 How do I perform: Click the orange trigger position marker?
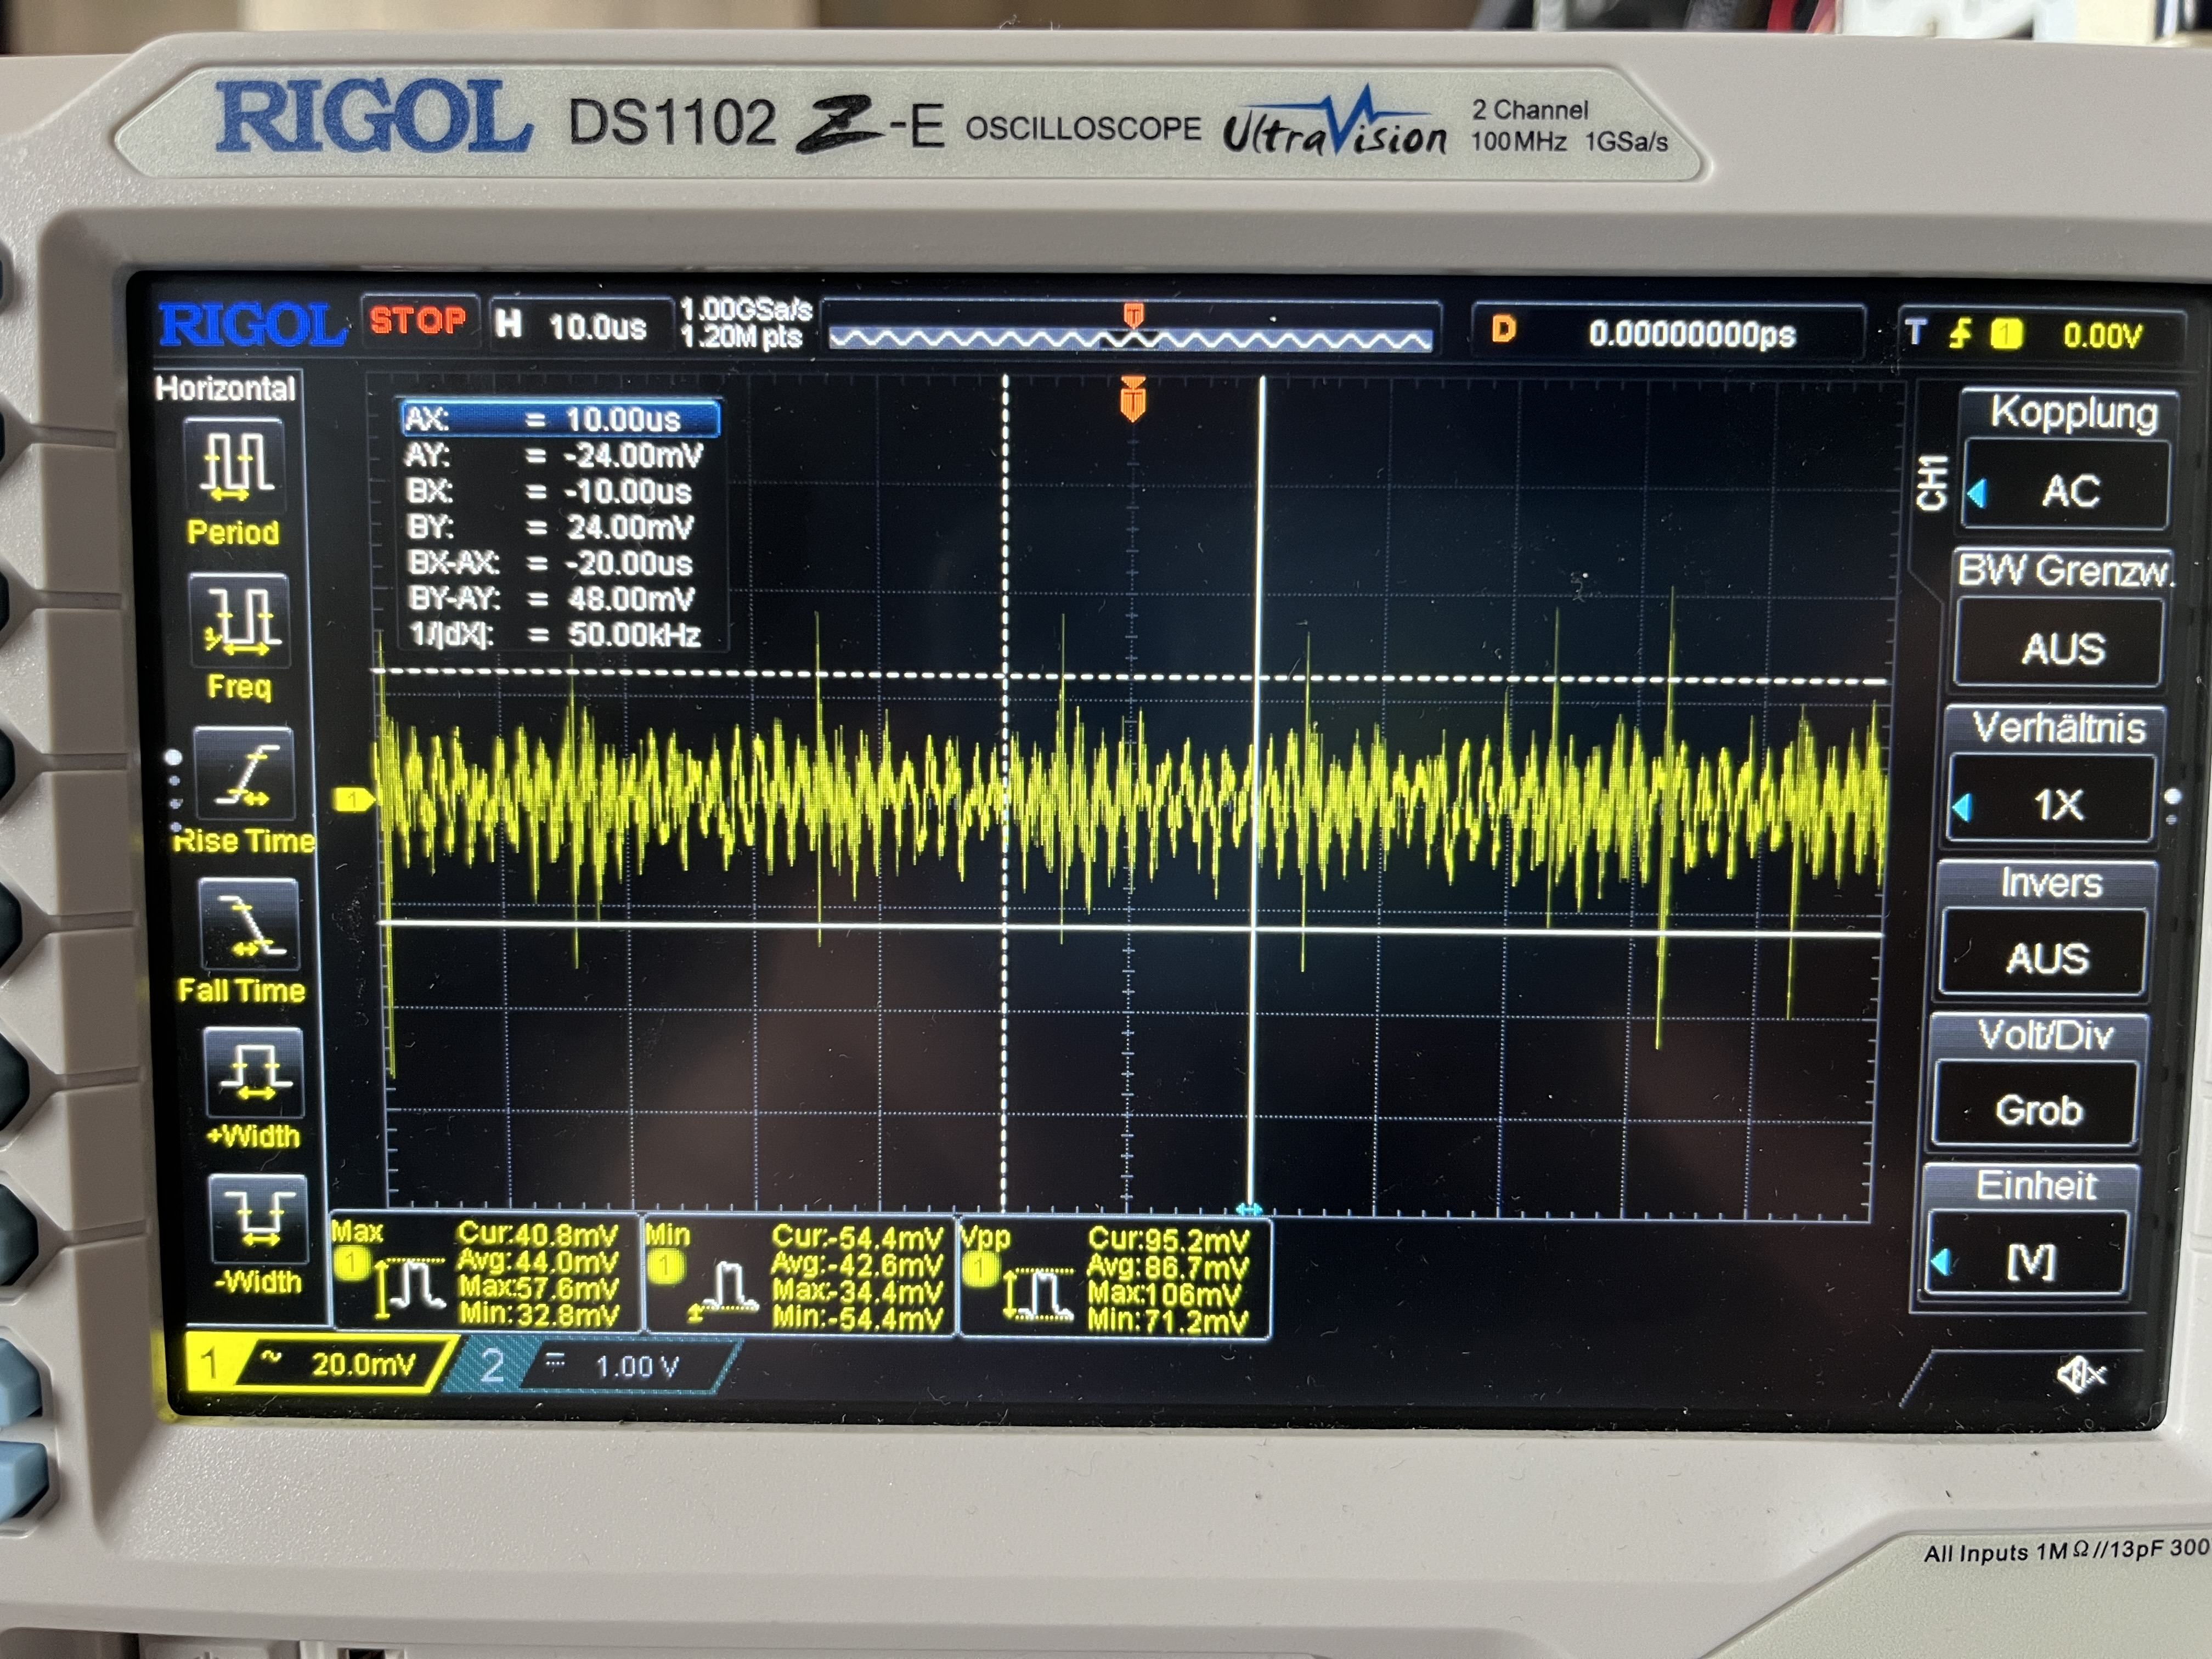tap(1132, 400)
